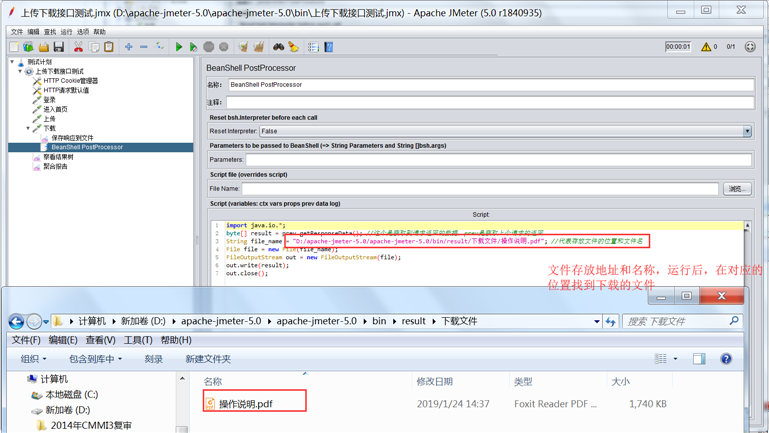769x433 pixels.
Task: Open the Function Helper list icon
Action: point(313,47)
